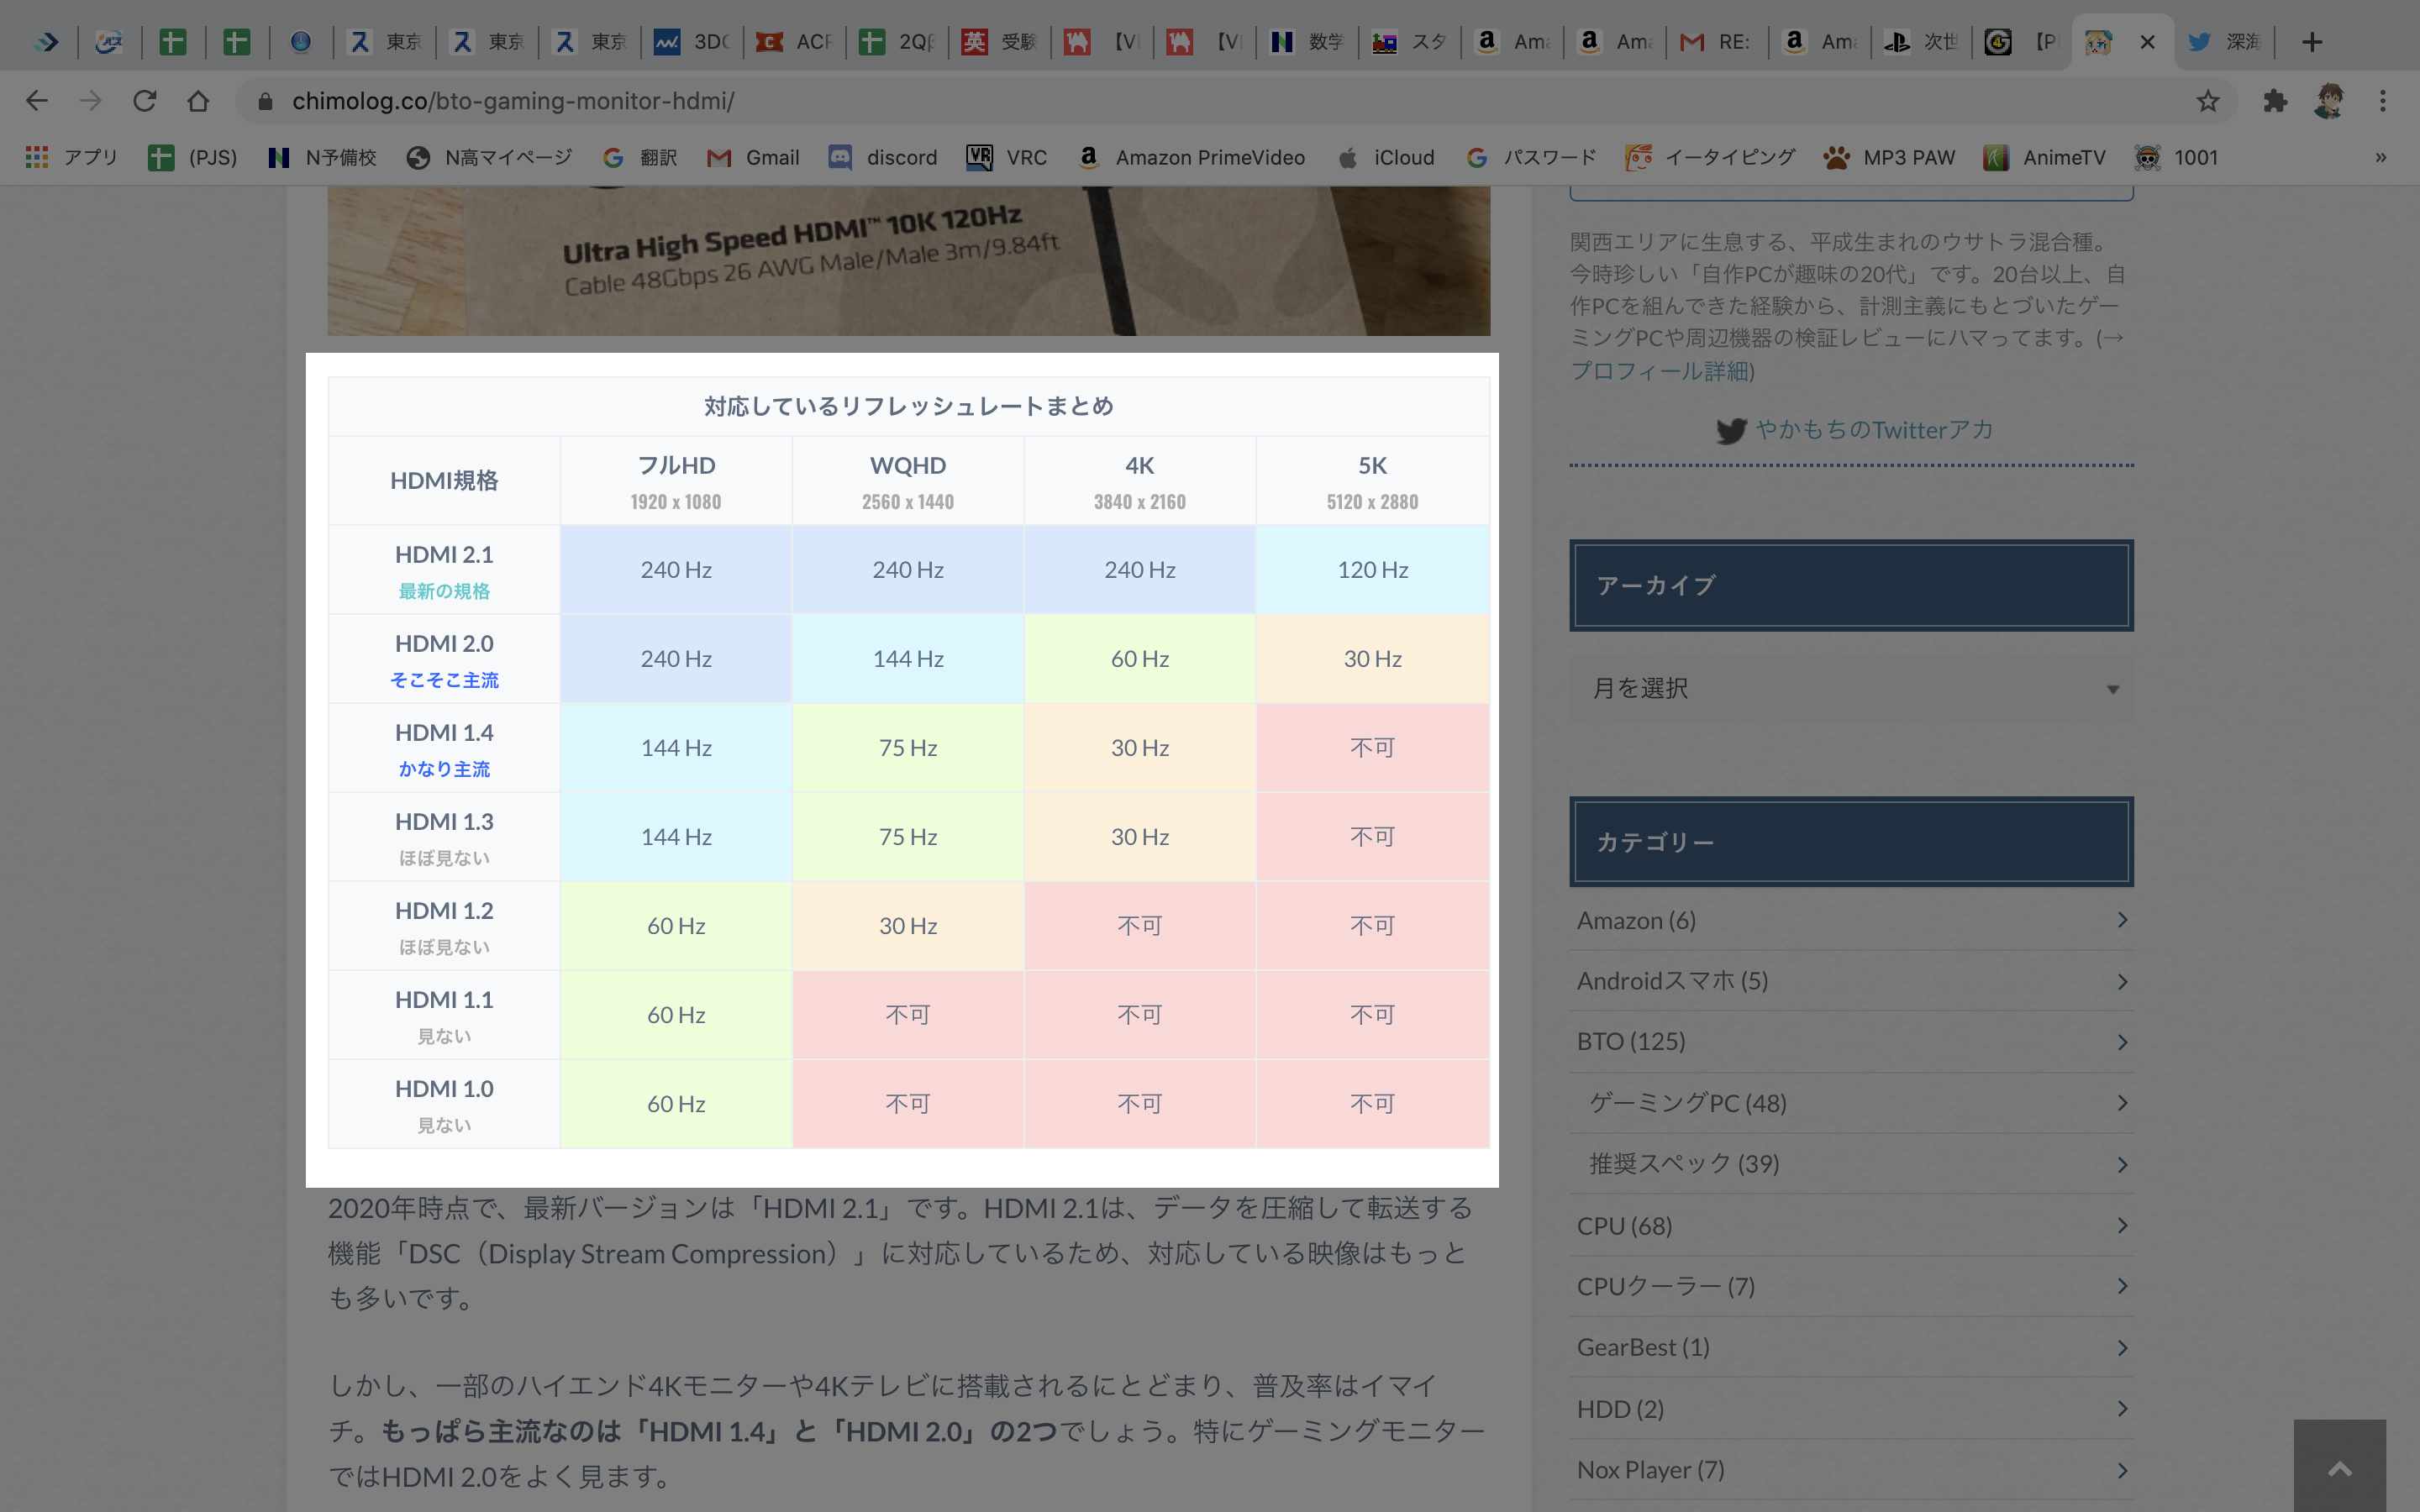The image size is (2420, 1512).
Task: Show hidden bookmarks overflow chevron
Action: tap(2381, 157)
